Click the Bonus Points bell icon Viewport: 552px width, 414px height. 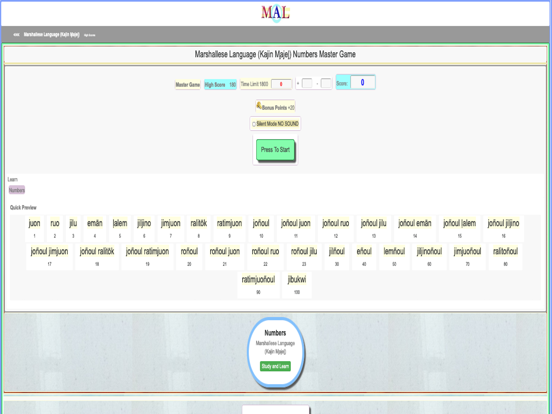(x=259, y=105)
